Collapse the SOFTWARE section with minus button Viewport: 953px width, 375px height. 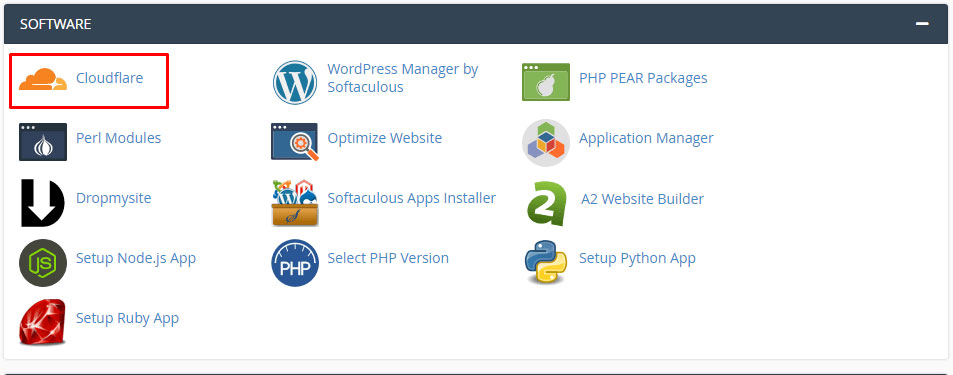pos(923,24)
